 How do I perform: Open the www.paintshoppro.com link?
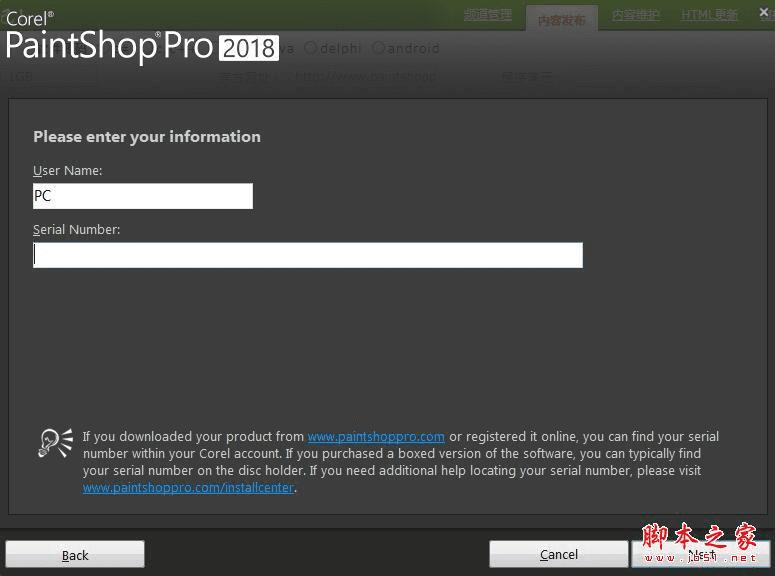tap(376, 437)
